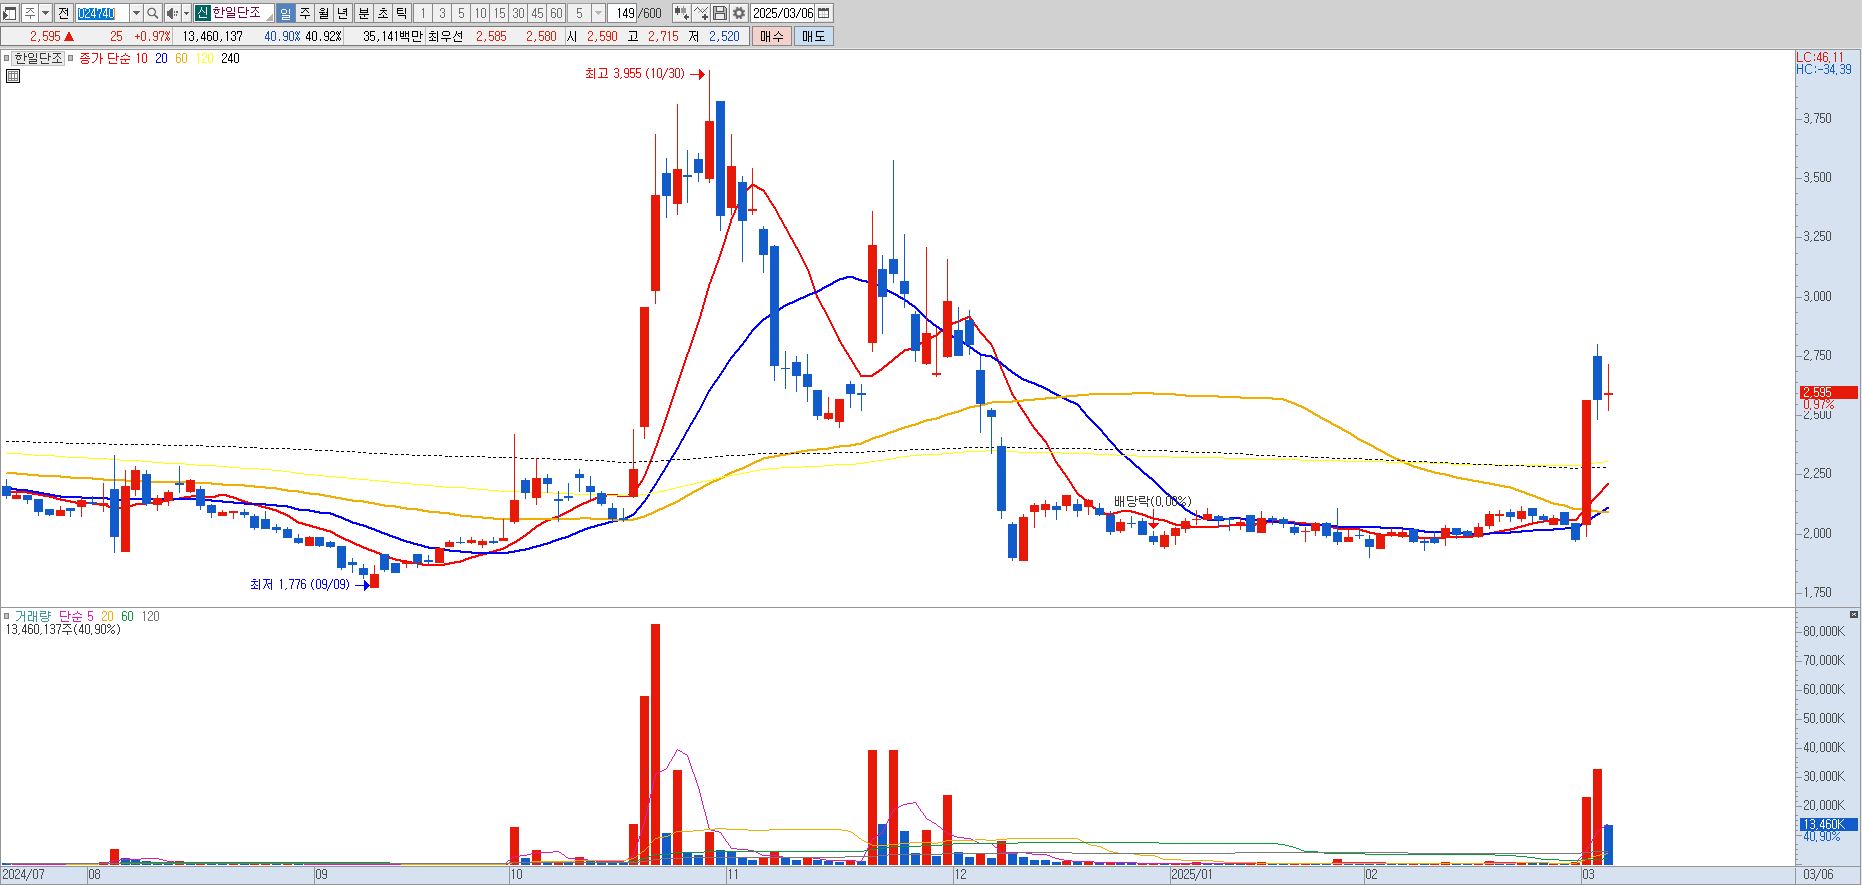The width and height of the screenshot is (1862, 885).
Task: Select the 60 interval preset
Action: (x=556, y=13)
